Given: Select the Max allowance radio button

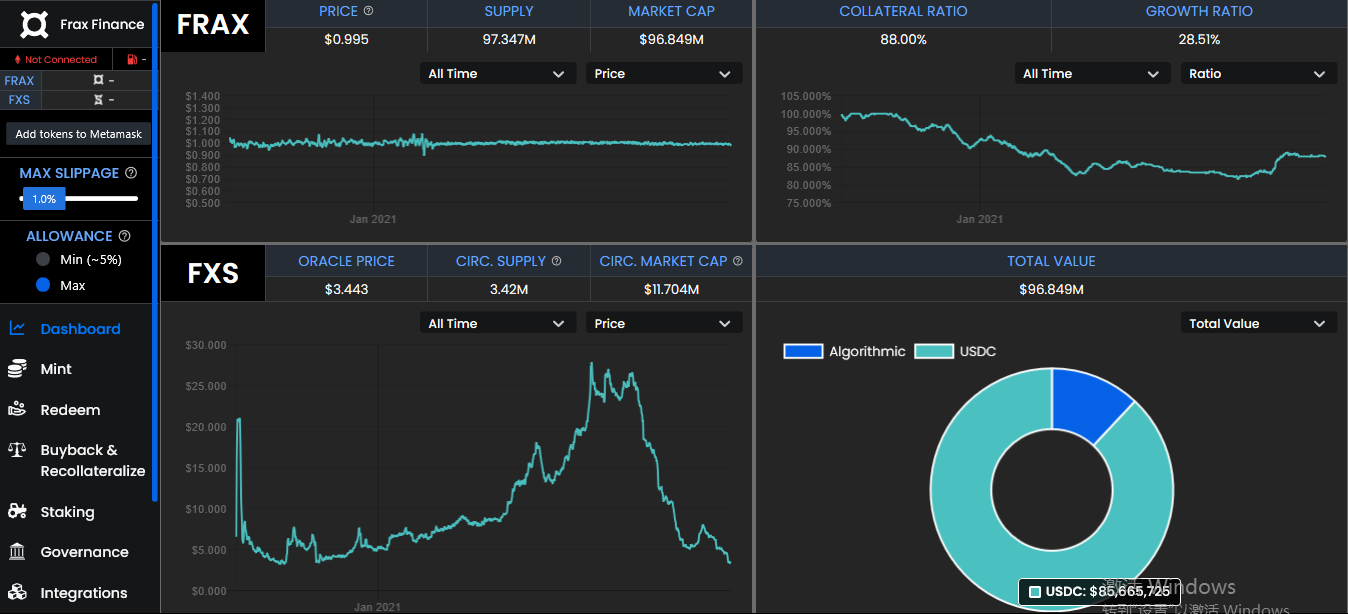Looking at the screenshot, I should pyautogui.click(x=43, y=285).
